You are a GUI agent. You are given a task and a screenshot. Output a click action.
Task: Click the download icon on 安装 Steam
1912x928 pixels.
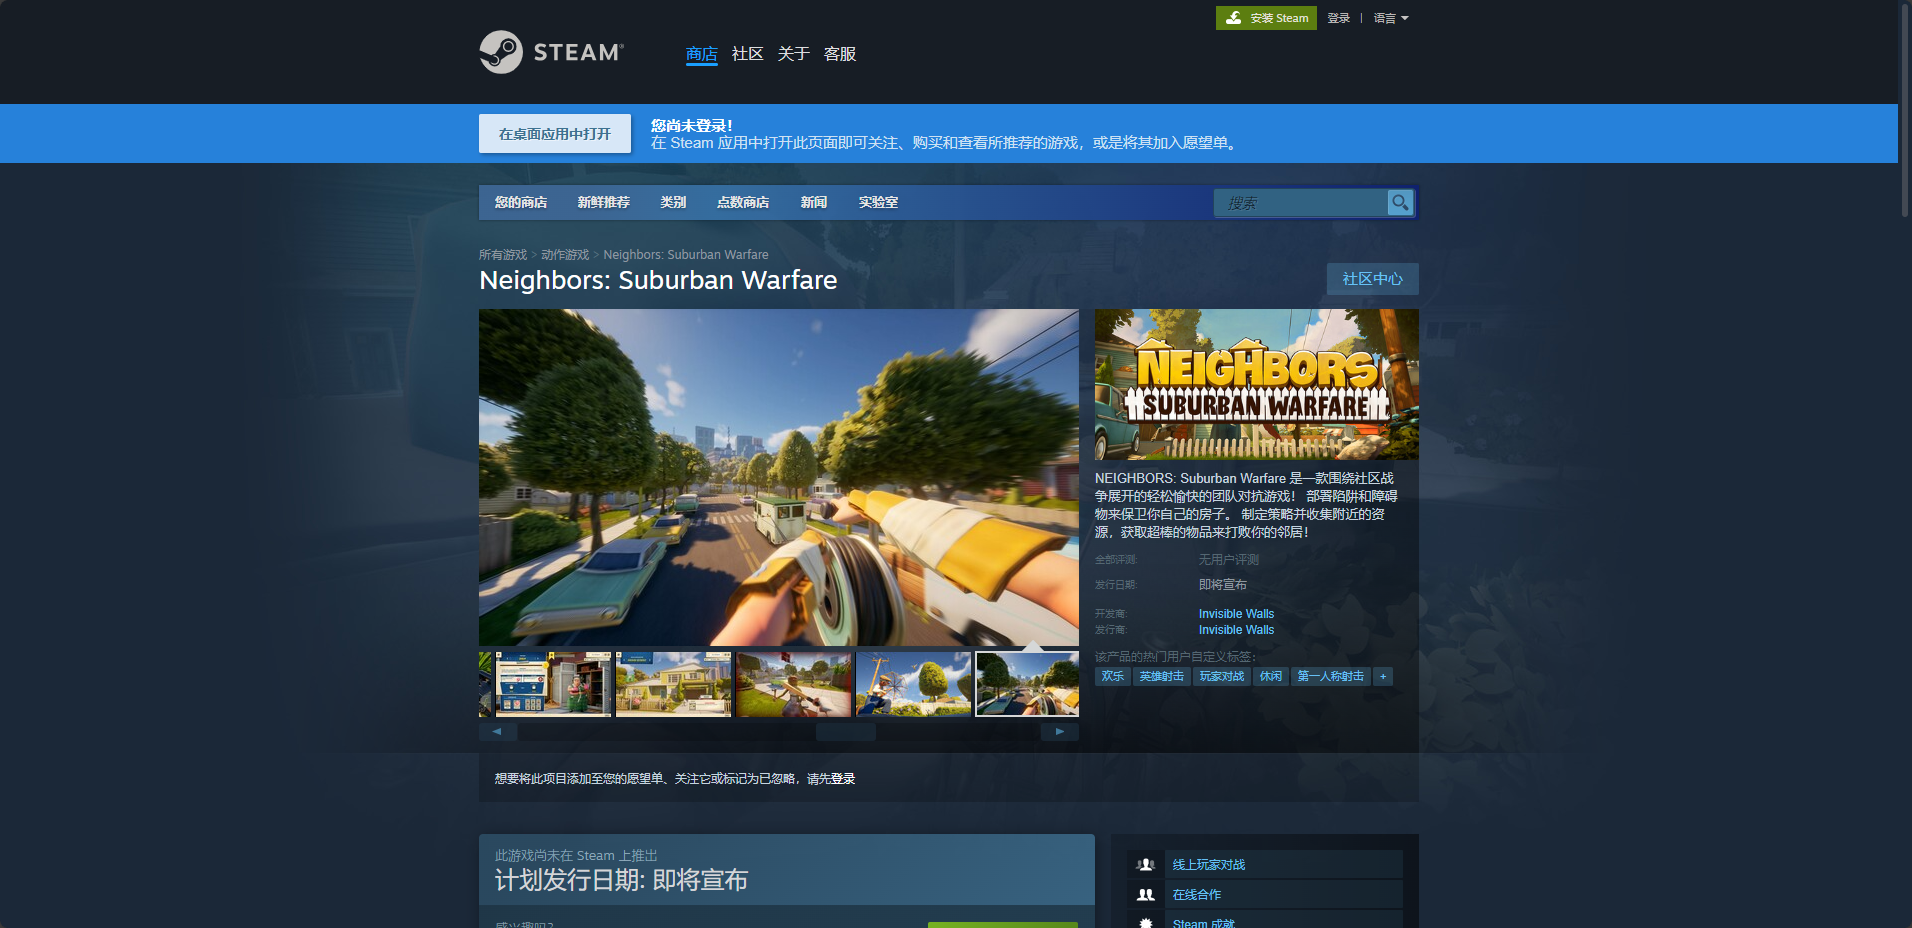[1234, 18]
